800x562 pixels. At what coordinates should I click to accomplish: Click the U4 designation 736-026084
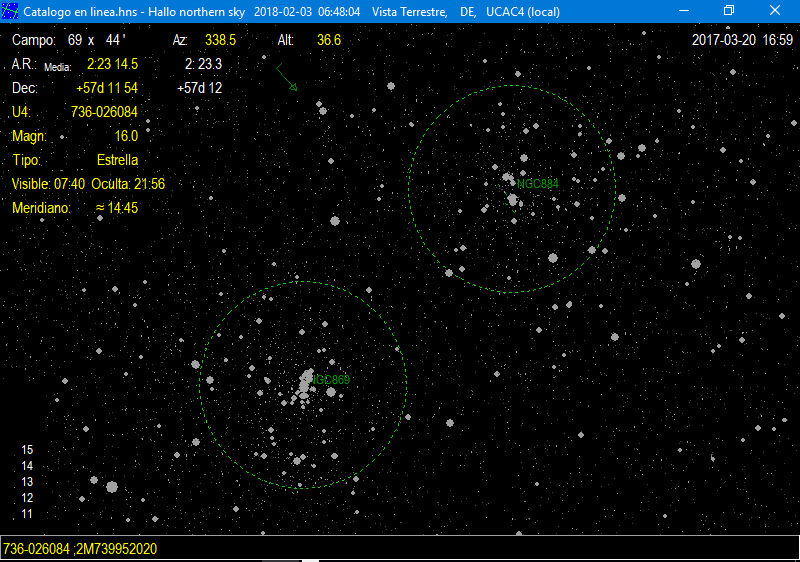104,112
